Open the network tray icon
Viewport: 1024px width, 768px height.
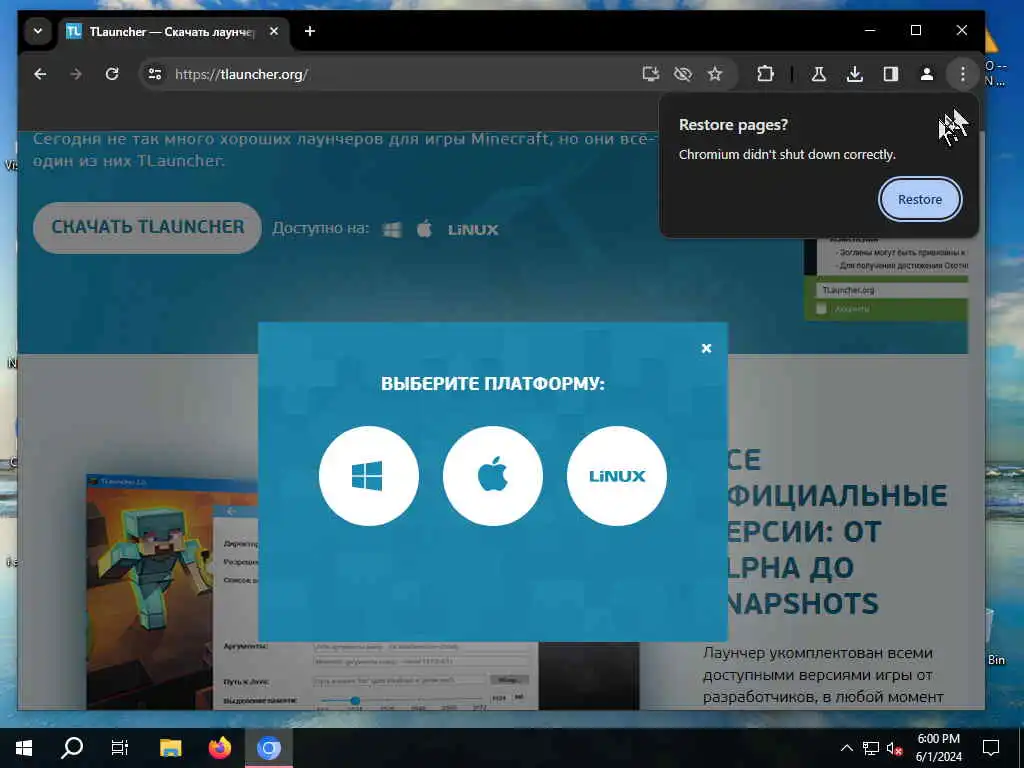(x=871, y=748)
